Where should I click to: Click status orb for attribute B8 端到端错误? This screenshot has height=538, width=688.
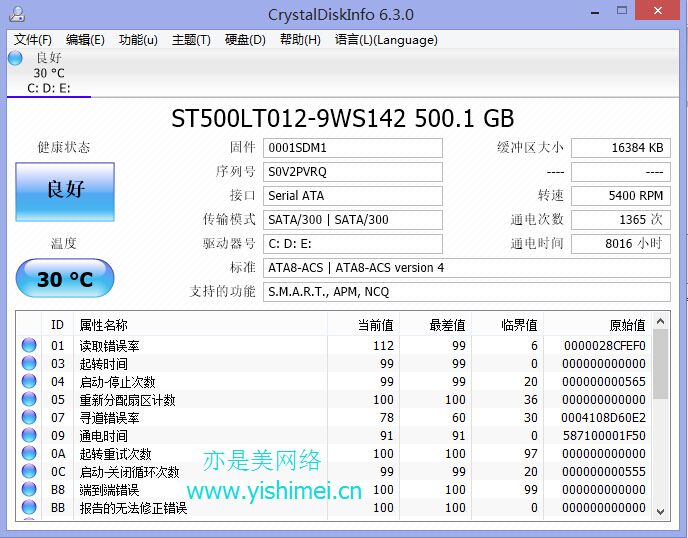pyautogui.click(x=28, y=490)
